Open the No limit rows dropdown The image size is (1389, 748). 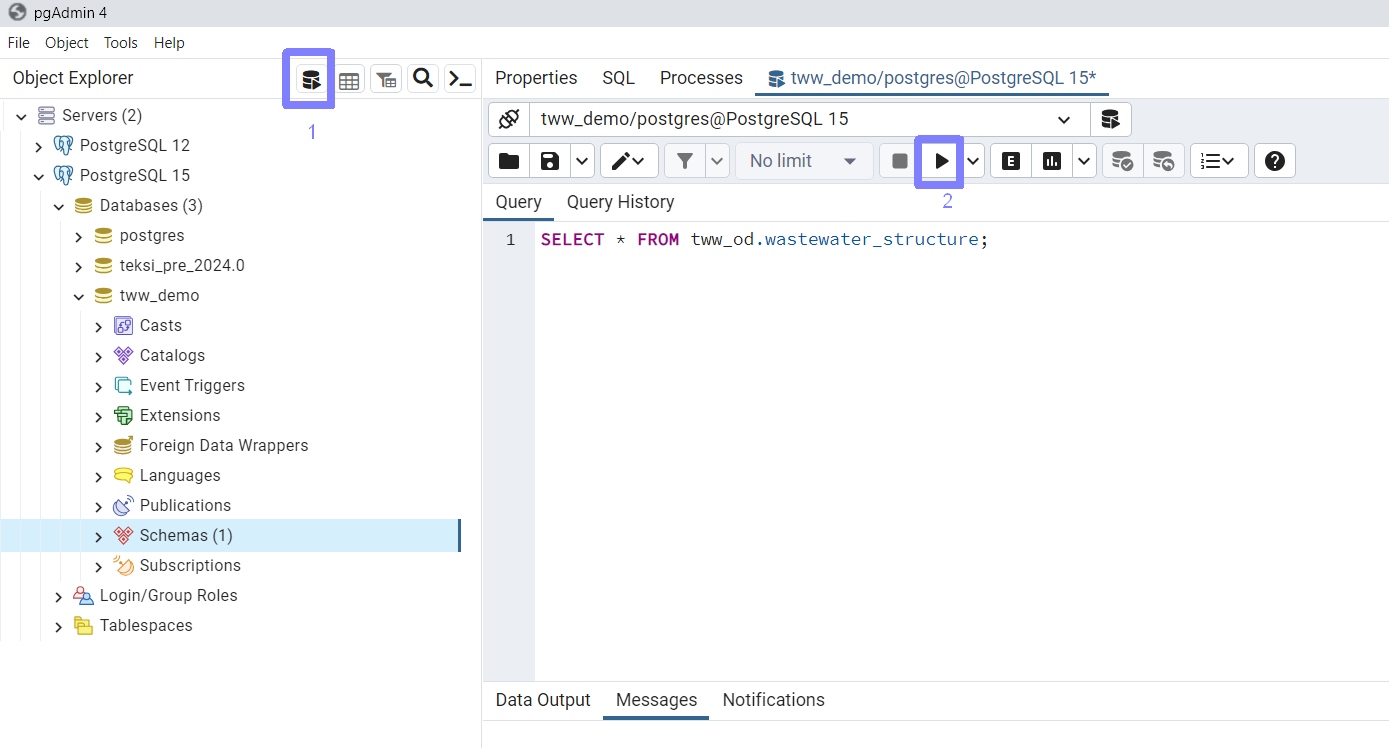tap(803, 161)
